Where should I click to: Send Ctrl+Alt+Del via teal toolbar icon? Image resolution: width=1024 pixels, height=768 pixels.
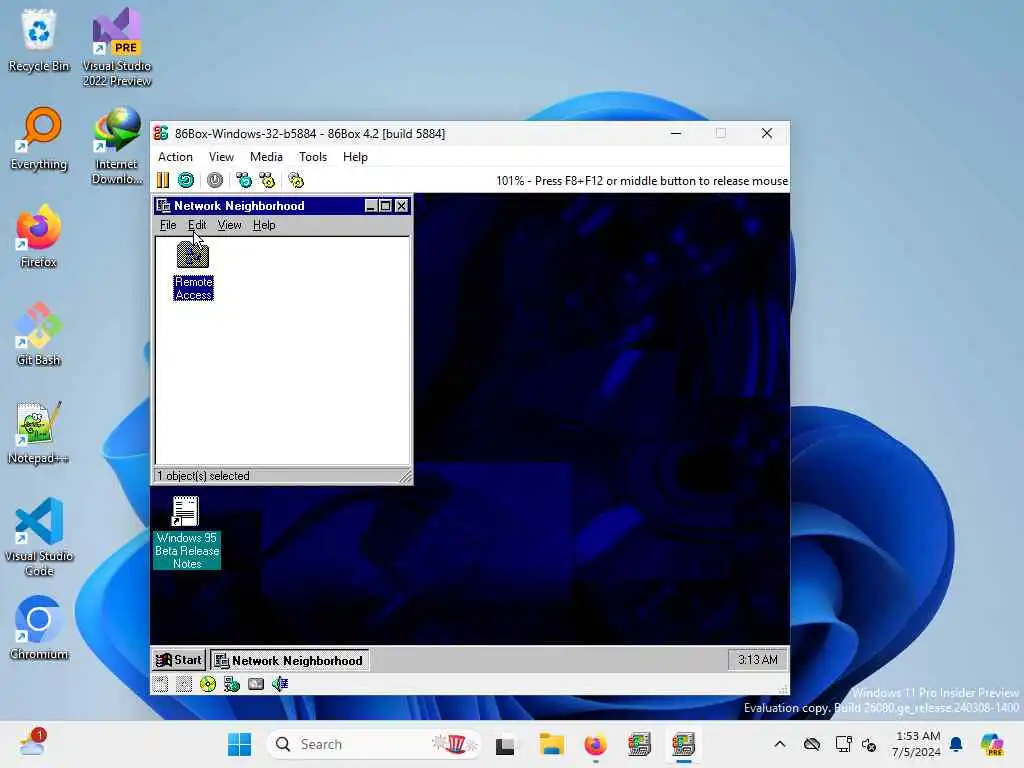[x=244, y=180]
